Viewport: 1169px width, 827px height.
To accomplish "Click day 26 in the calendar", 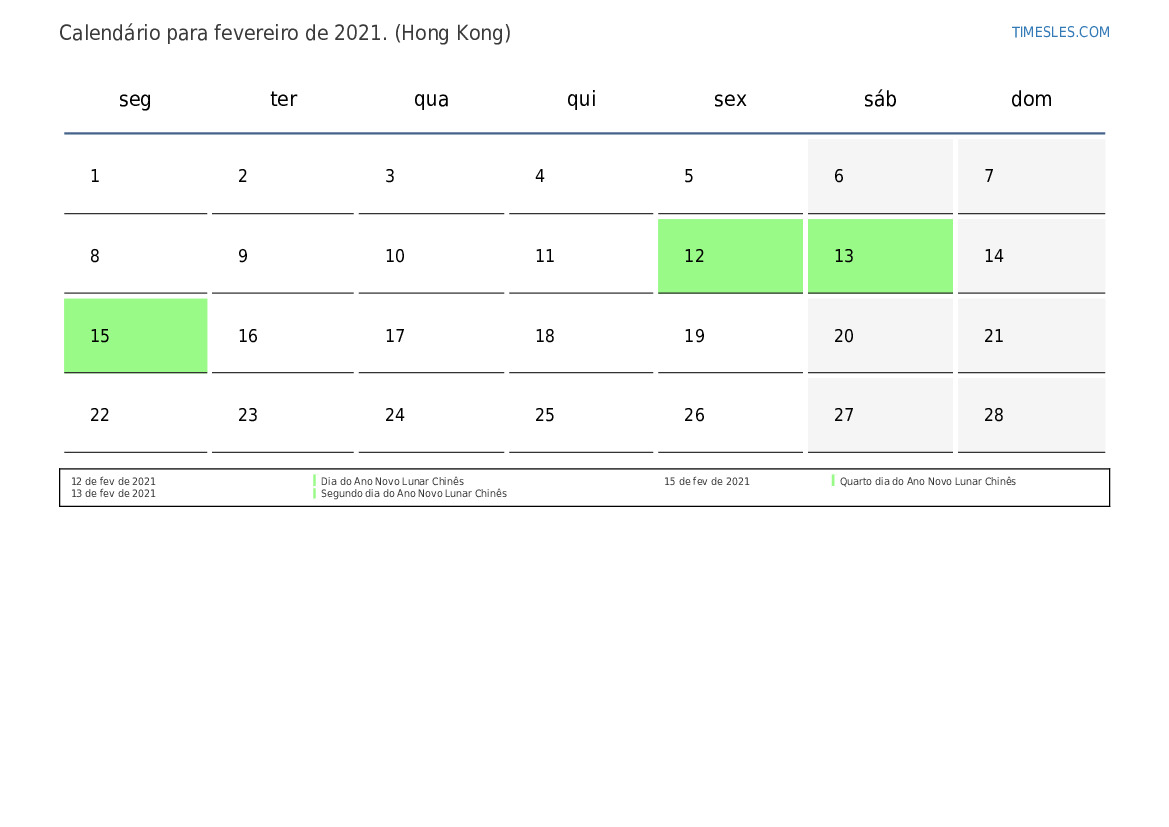I will tap(730, 415).
